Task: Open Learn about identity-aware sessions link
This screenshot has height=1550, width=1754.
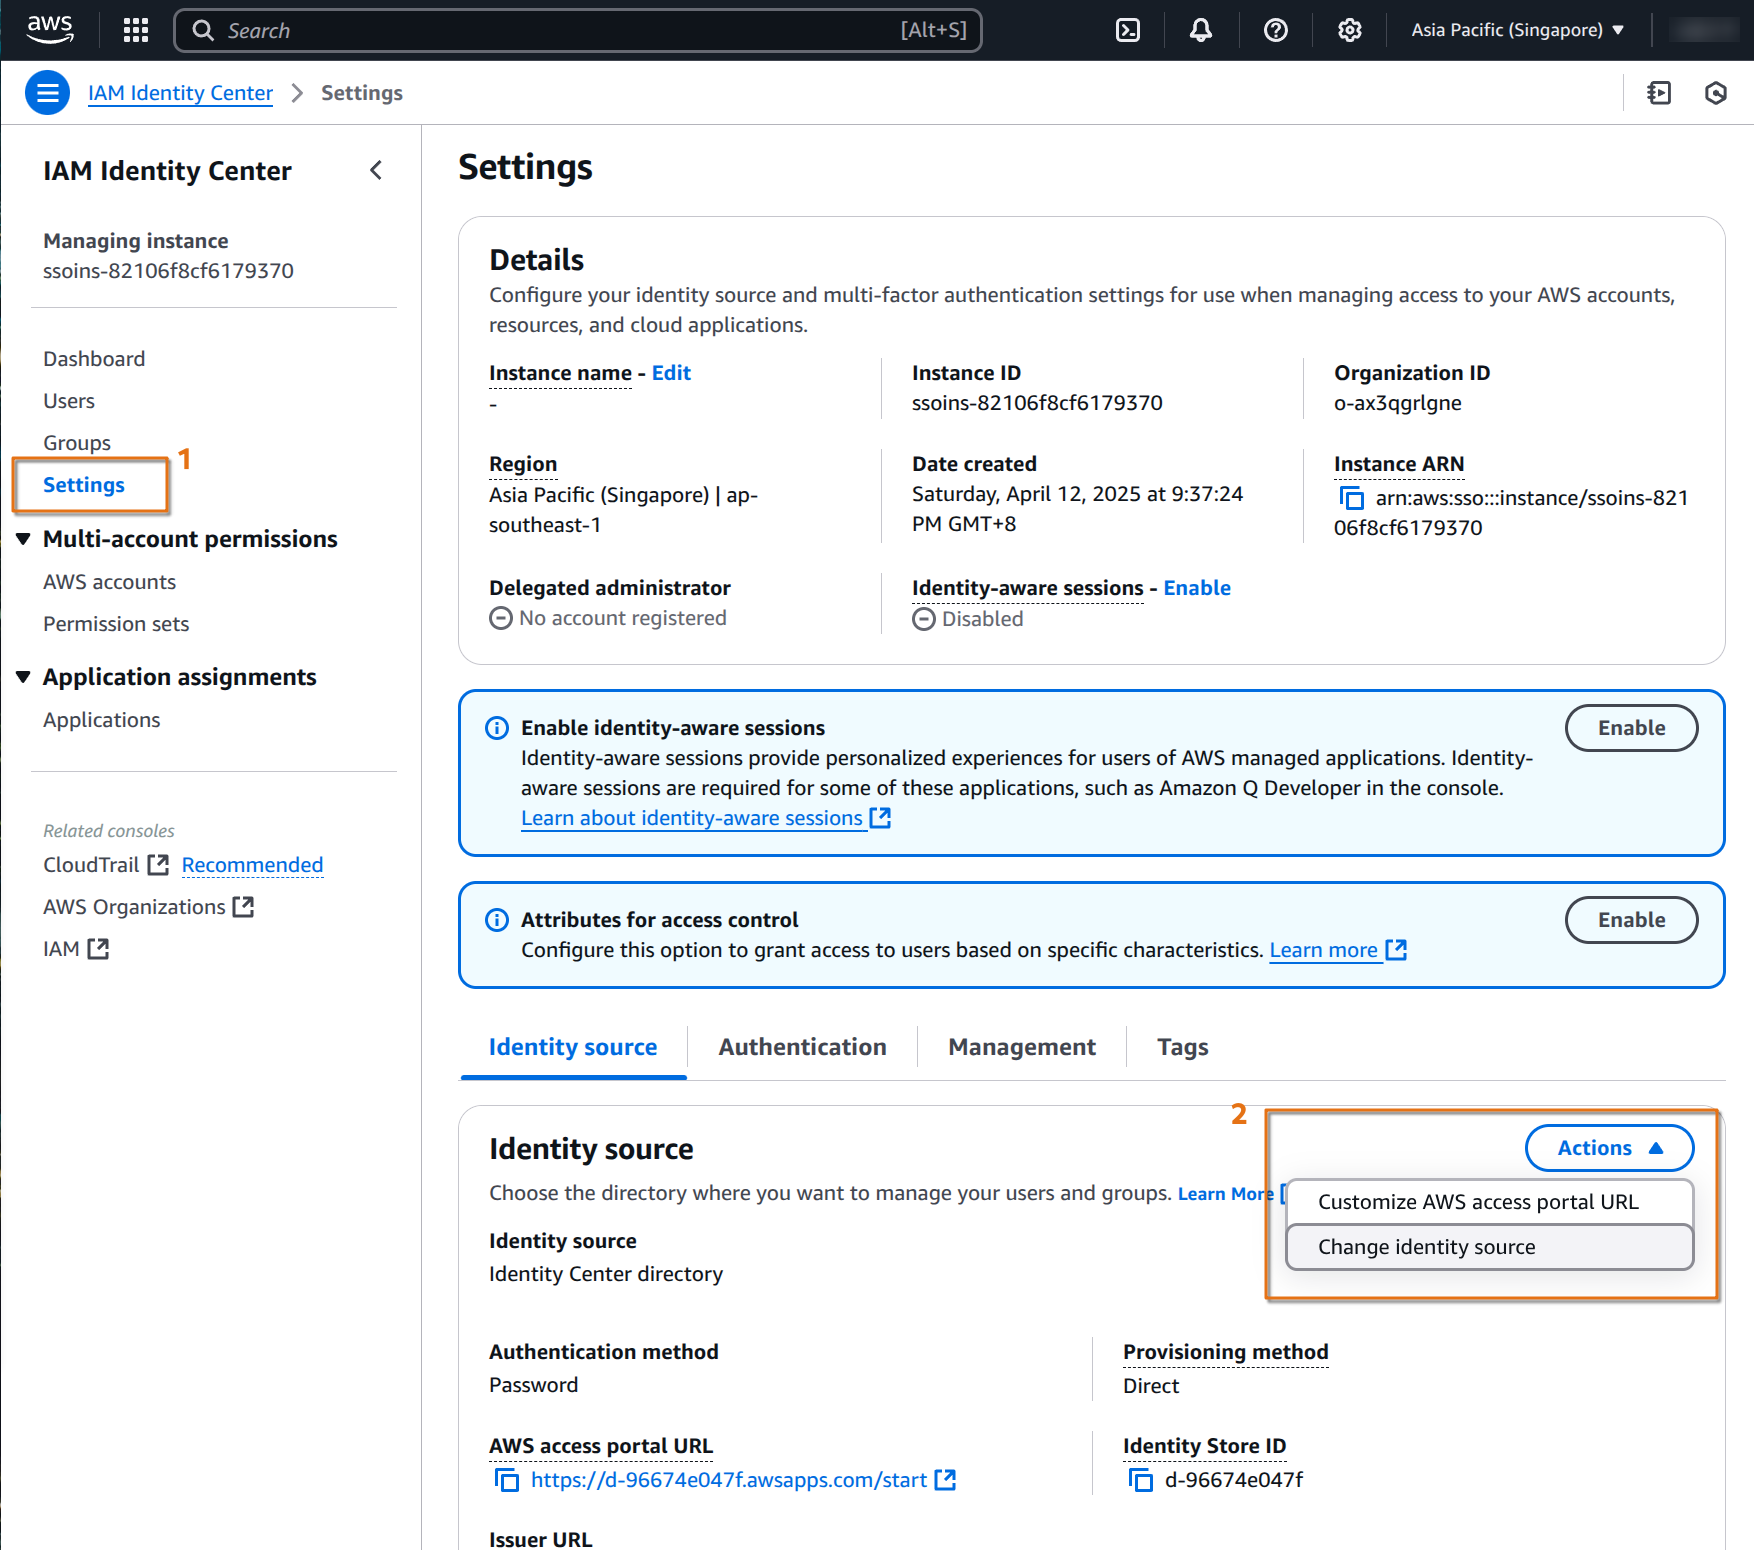Action: (705, 818)
